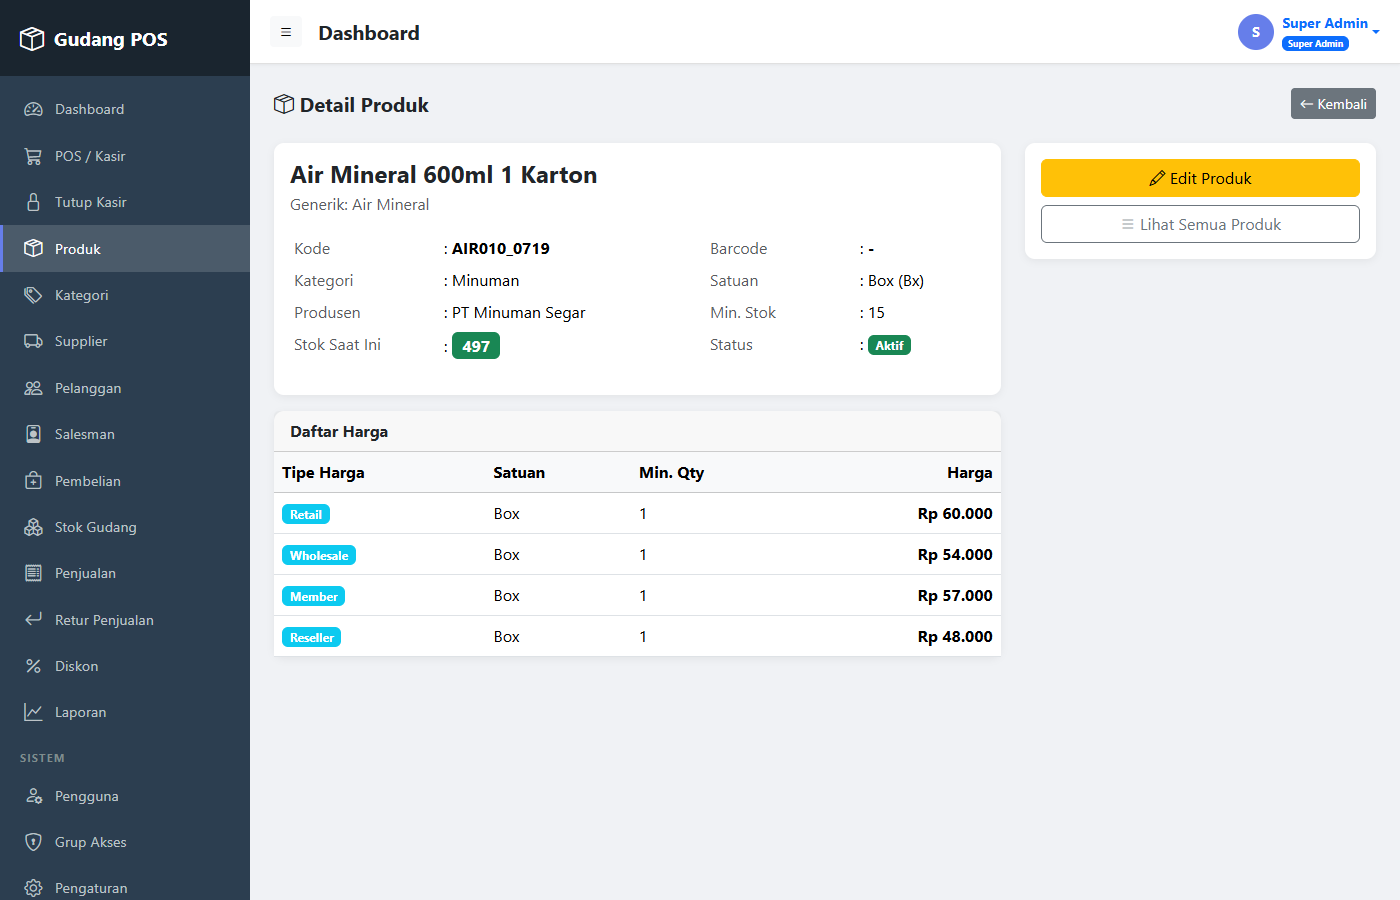Click the Air Mineral 600ml 1 Karton heading

(444, 175)
